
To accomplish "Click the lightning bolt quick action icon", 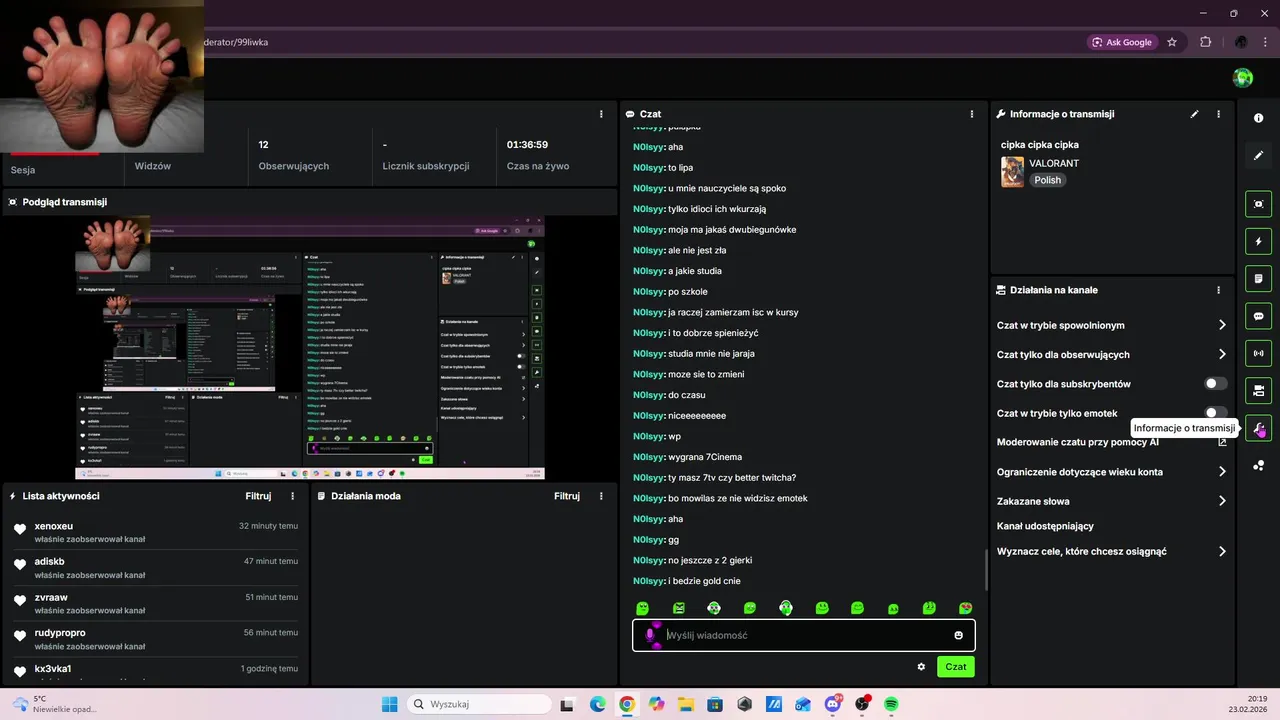I will [x=1258, y=241].
